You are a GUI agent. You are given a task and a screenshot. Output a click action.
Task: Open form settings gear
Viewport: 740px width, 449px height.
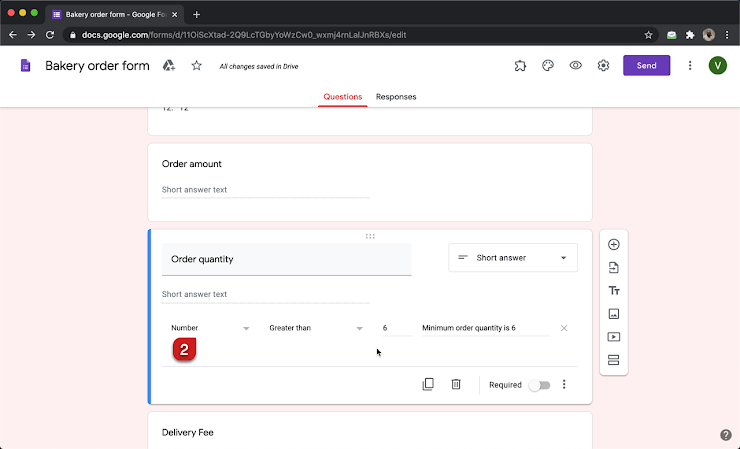click(604, 66)
